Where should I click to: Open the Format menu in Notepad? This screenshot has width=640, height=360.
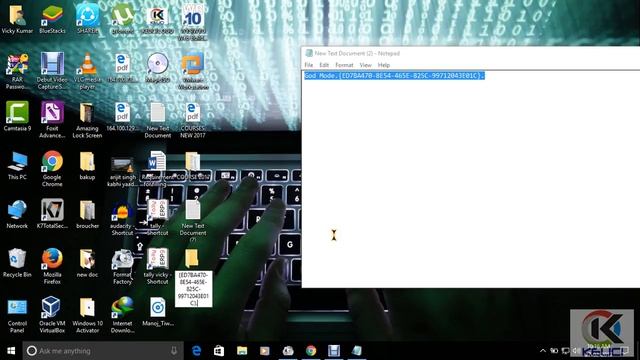pos(344,65)
